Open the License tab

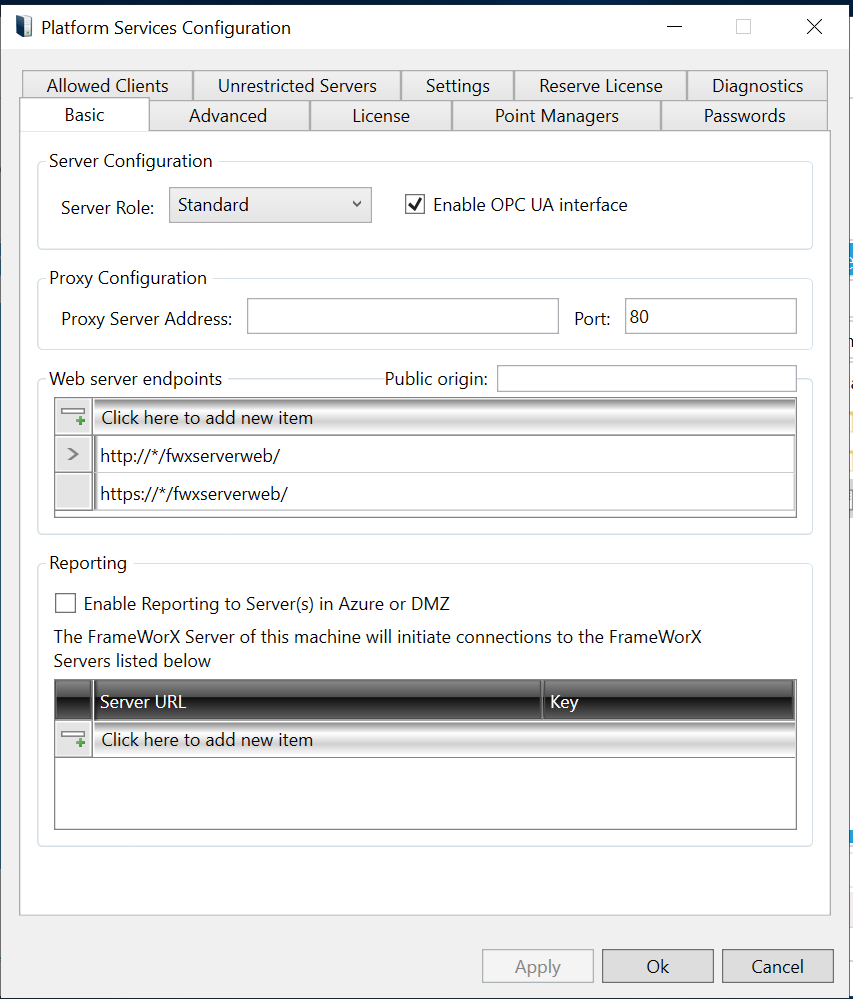pyautogui.click(x=381, y=116)
